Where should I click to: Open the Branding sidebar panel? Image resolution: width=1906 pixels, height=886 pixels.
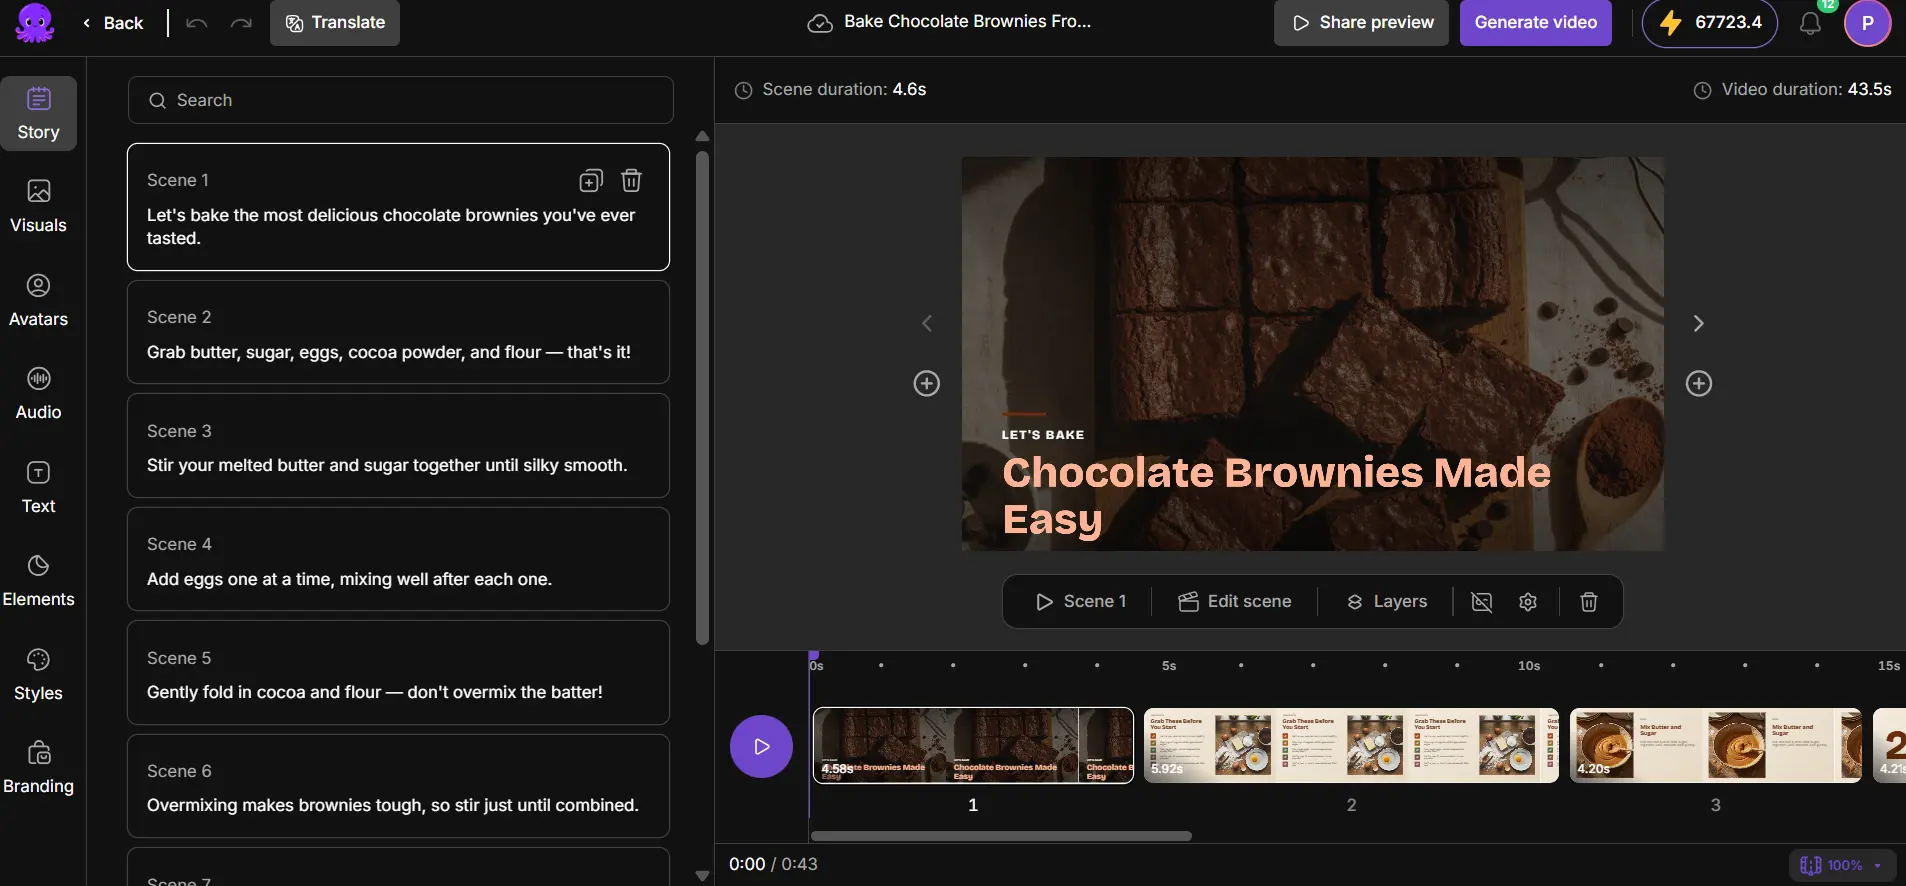click(38, 768)
